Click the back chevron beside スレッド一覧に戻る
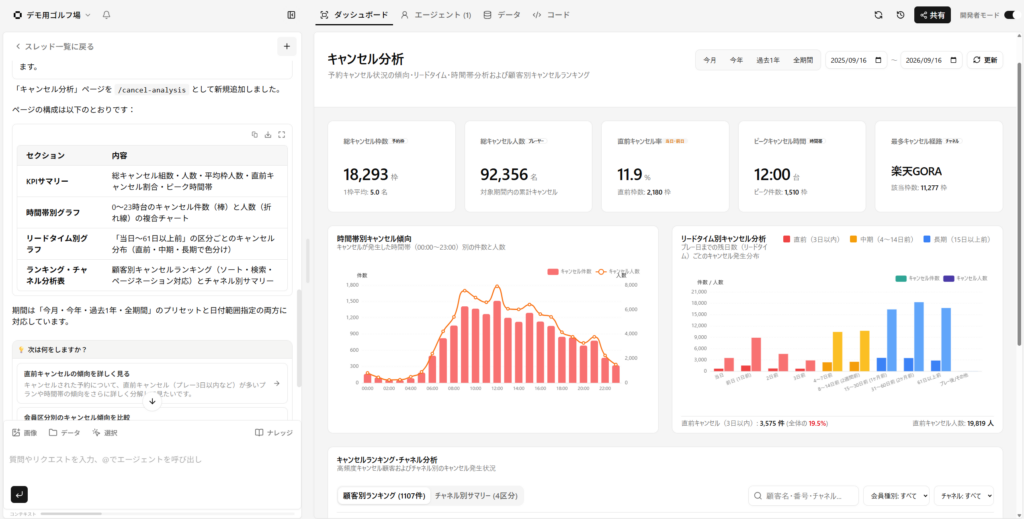Image resolution: width=1024 pixels, height=519 pixels. pos(18,46)
